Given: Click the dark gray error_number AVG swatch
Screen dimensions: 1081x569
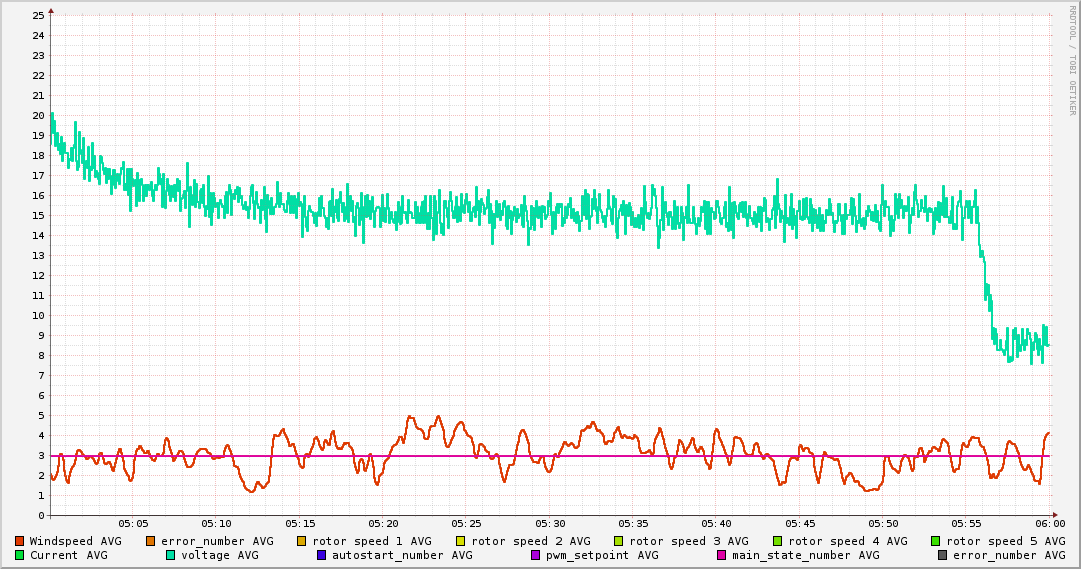Looking at the screenshot, I should click(943, 555).
